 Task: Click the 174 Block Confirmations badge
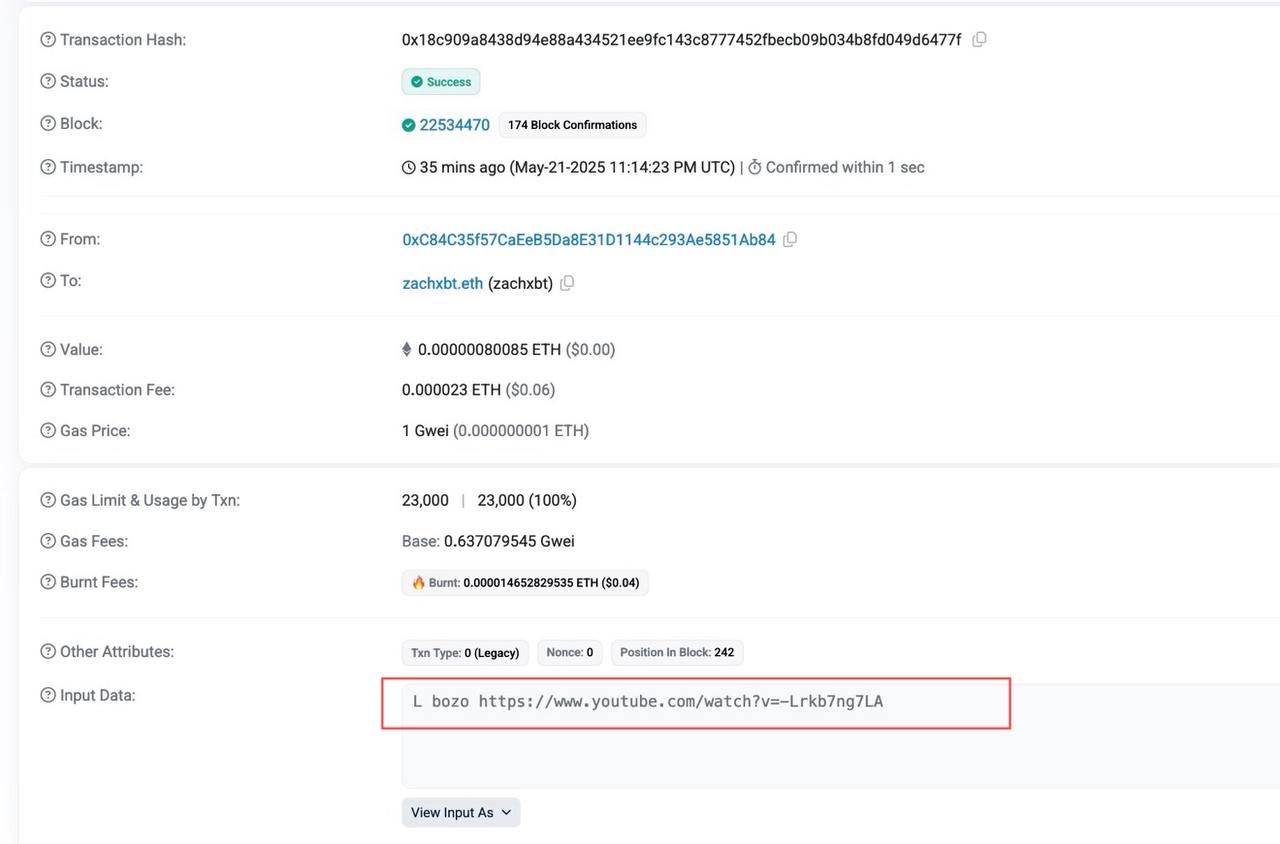572,125
